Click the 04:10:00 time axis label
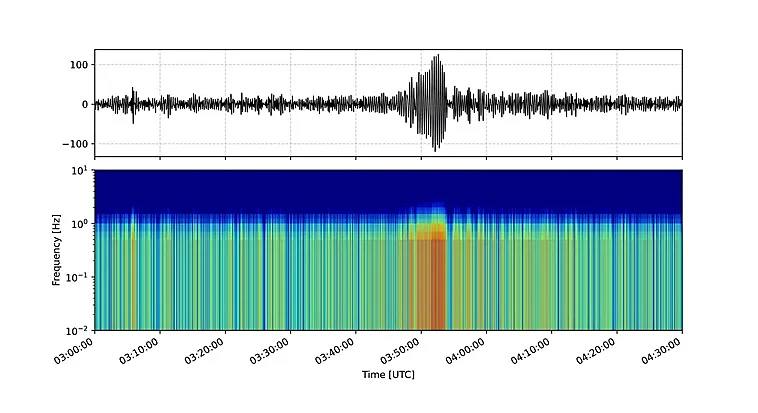 point(531,351)
